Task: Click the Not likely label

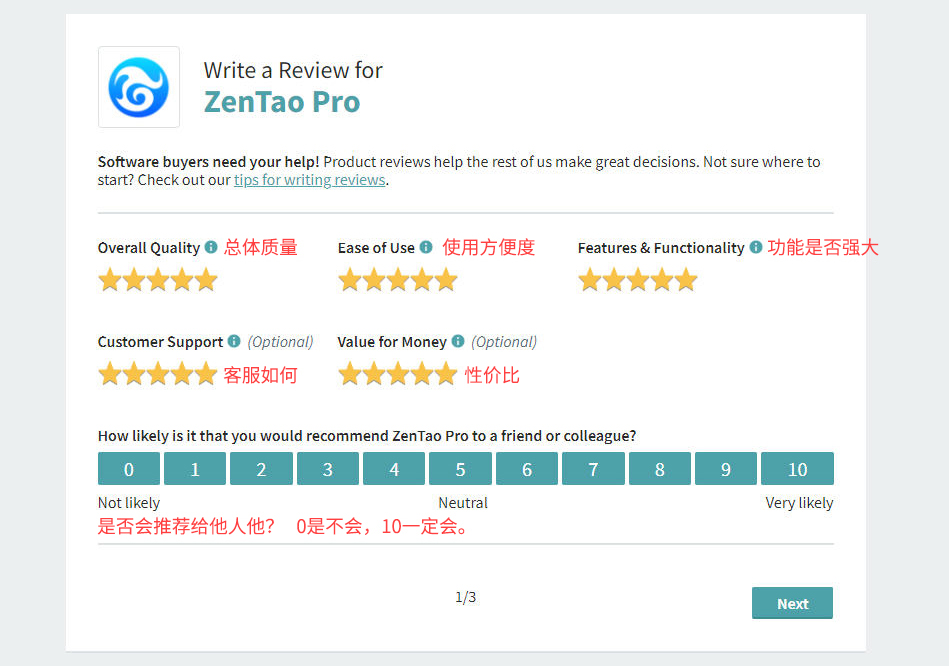Action: [129, 503]
